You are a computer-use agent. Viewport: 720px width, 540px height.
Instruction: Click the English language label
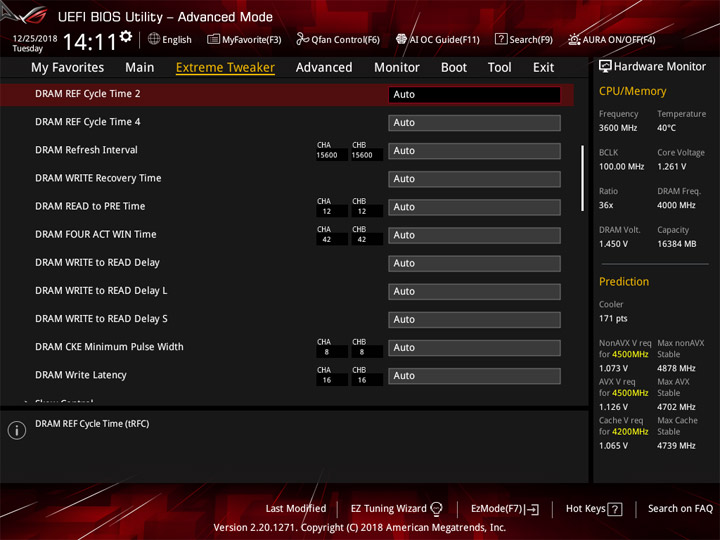pos(177,39)
